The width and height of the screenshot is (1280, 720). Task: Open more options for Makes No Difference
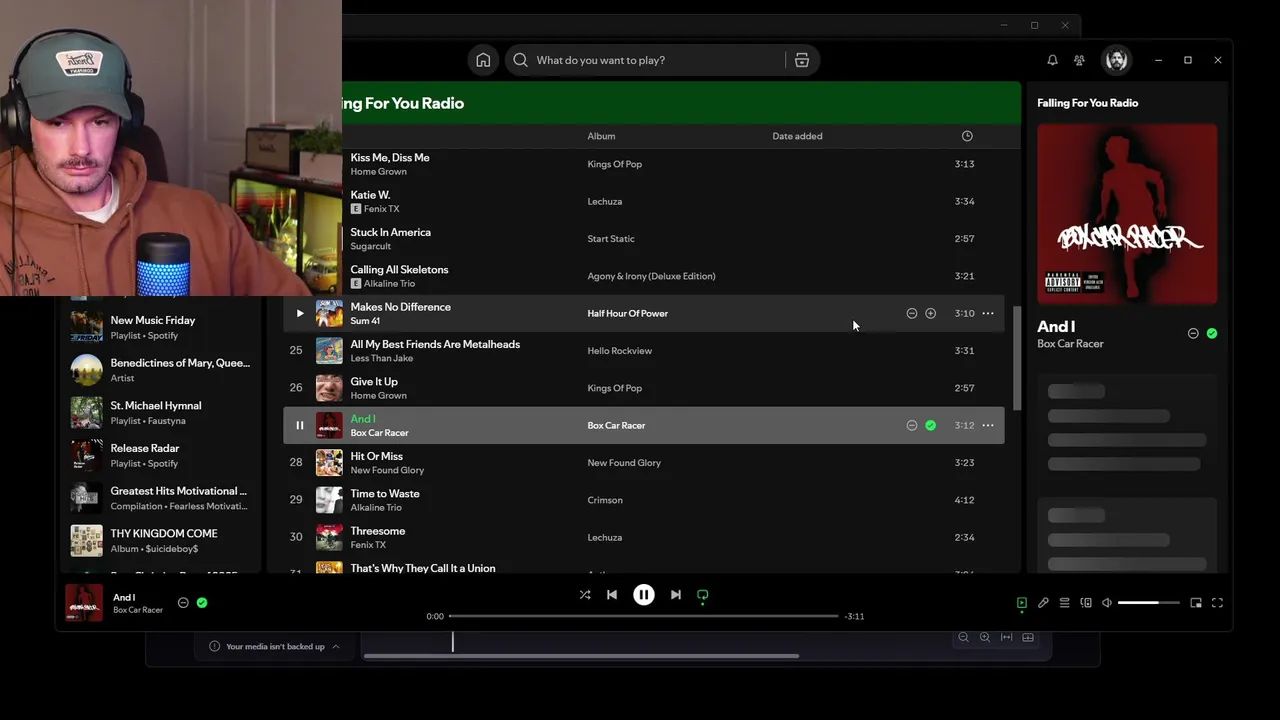coord(987,313)
